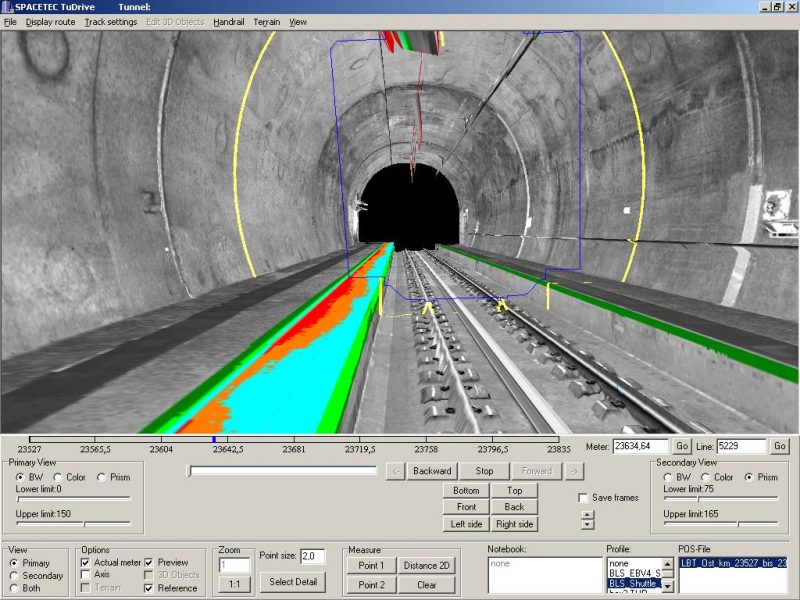The image size is (800, 600).
Task: Click the step-back arrow beside Backward
Action: (x=396, y=471)
